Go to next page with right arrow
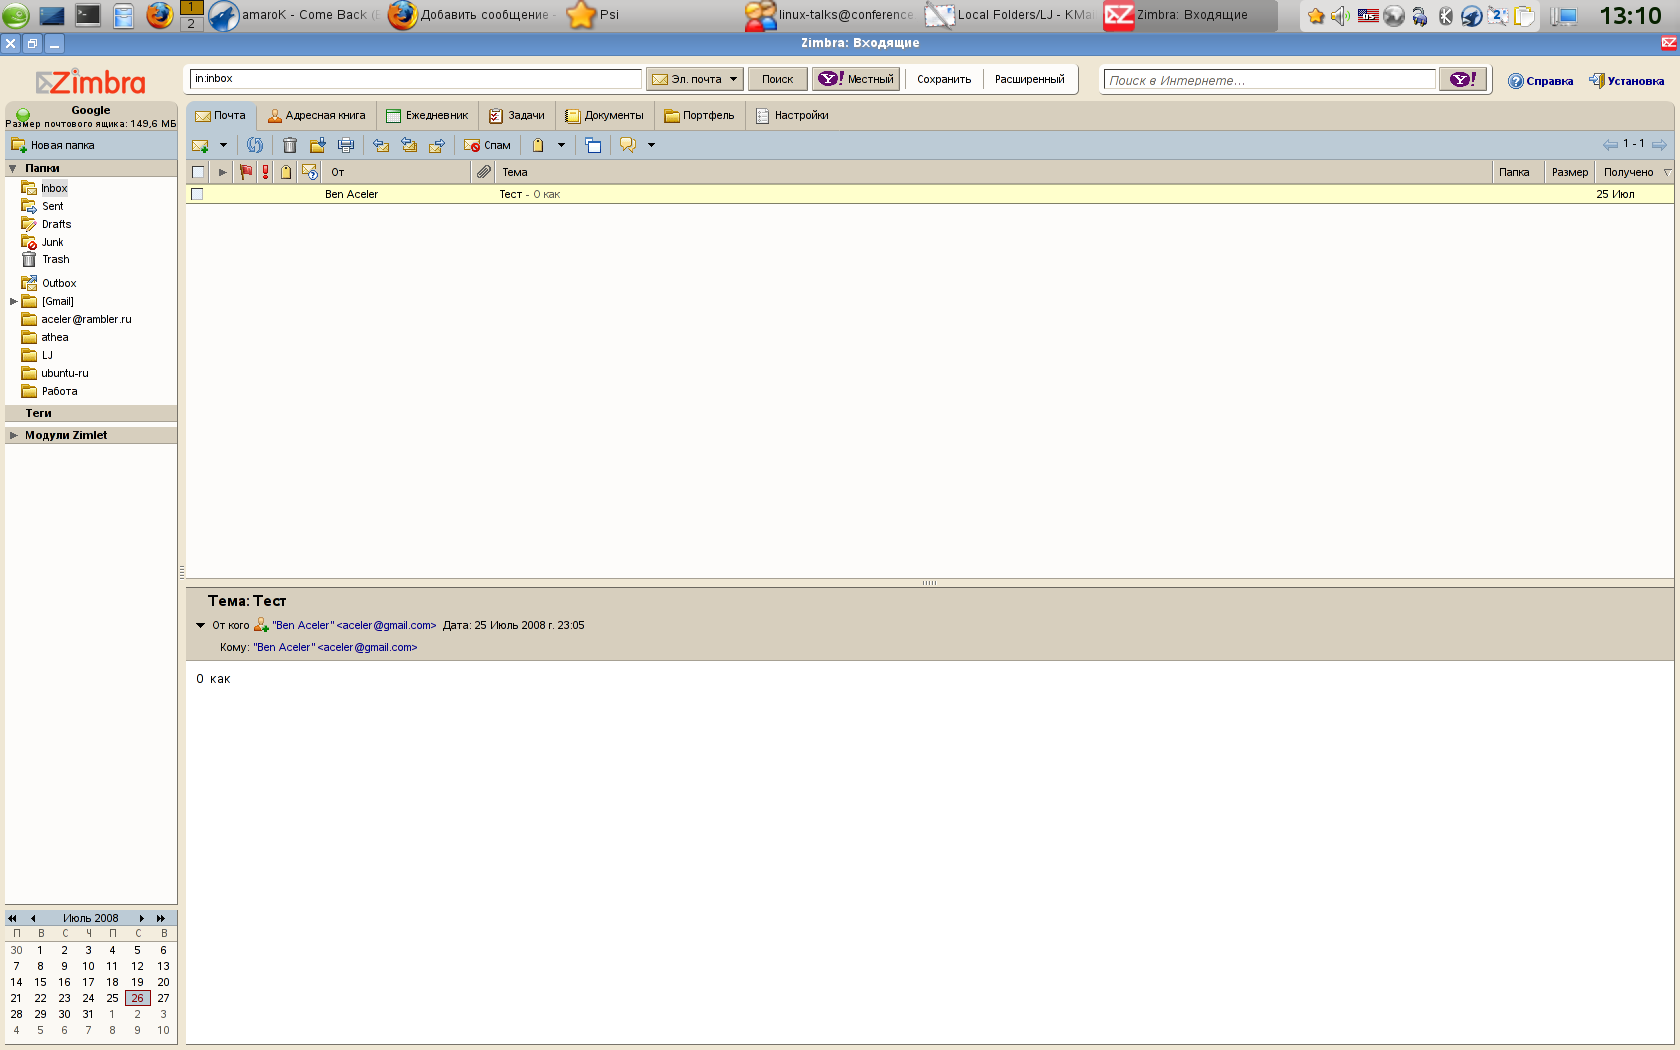1680x1050 pixels. [1659, 145]
